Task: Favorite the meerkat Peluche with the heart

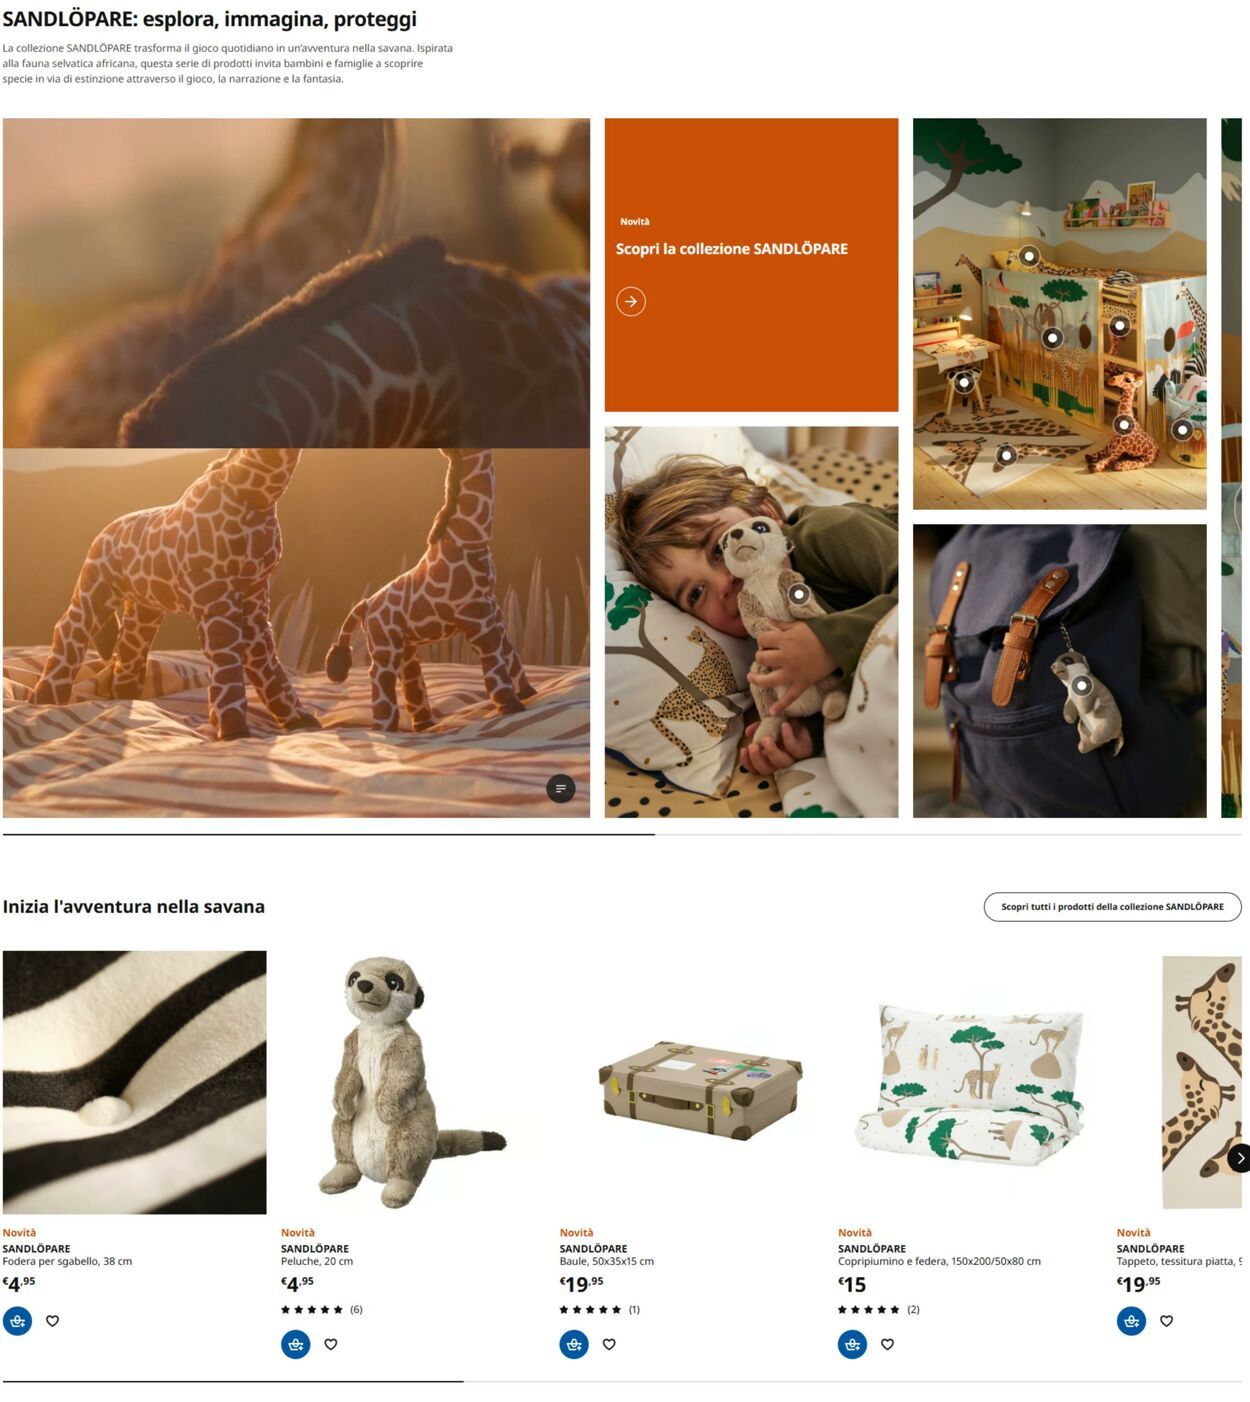Action: (331, 1344)
